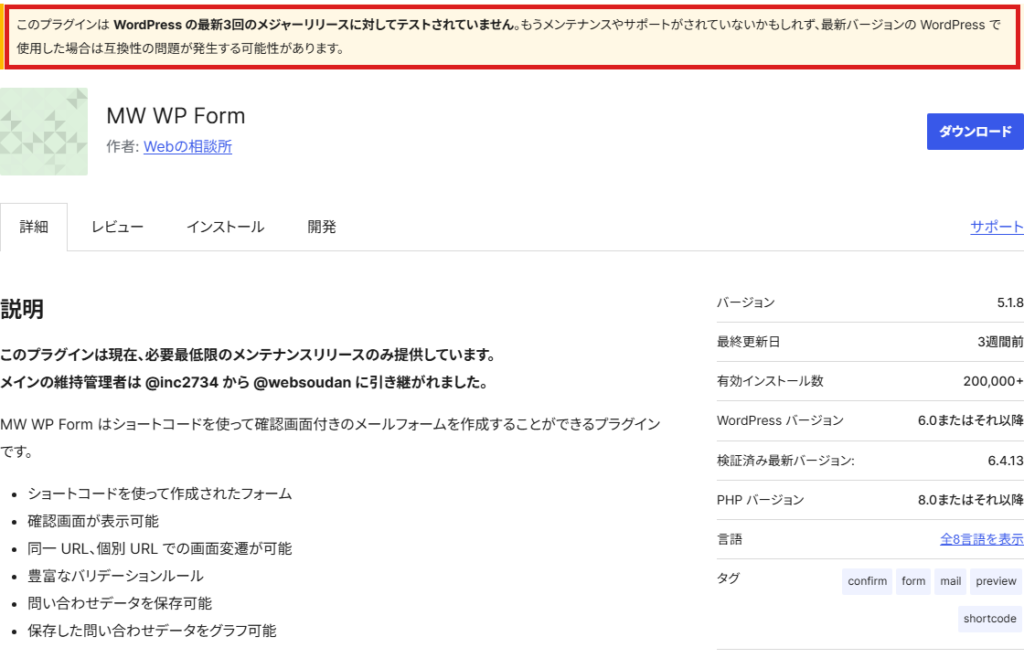Click the タグ label
Image resolution: width=1024 pixels, height=658 pixels.
tap(728, 578)
